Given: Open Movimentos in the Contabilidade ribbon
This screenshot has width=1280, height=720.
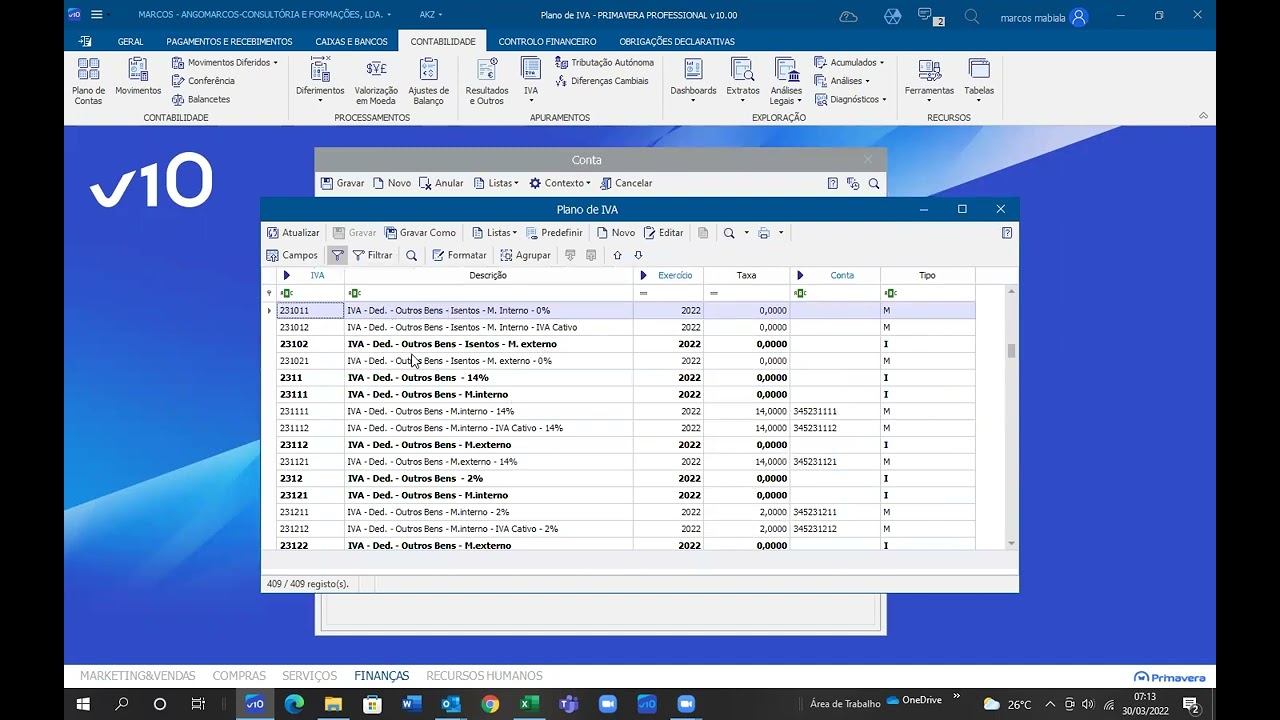Looking at the screenshot, I should pos(138,77).
